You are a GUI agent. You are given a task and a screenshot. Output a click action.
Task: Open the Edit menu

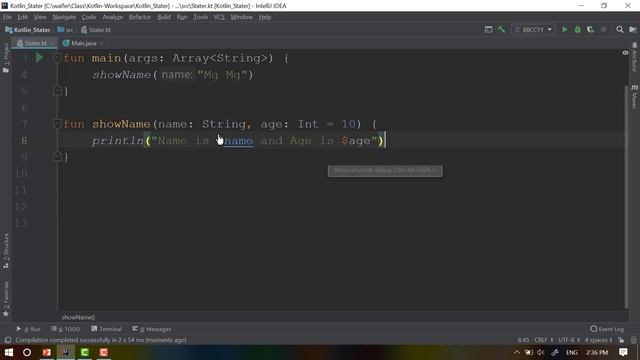click(22, 17)
